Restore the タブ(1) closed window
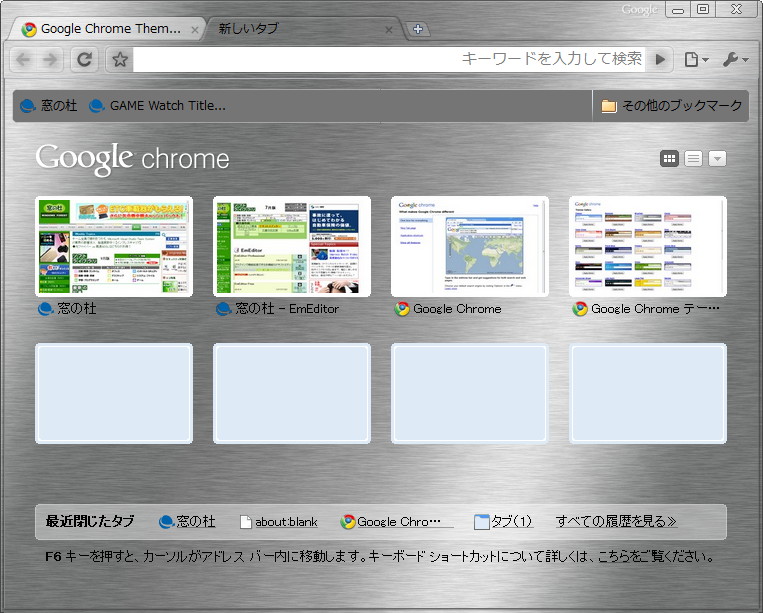Viewport: 763px width, 613px height. coord(503,522)
